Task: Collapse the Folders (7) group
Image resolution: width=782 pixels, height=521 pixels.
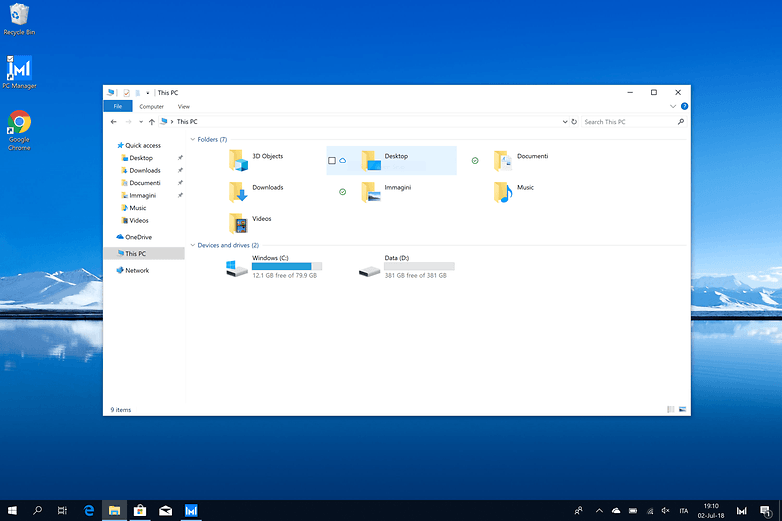Action: 192,140
